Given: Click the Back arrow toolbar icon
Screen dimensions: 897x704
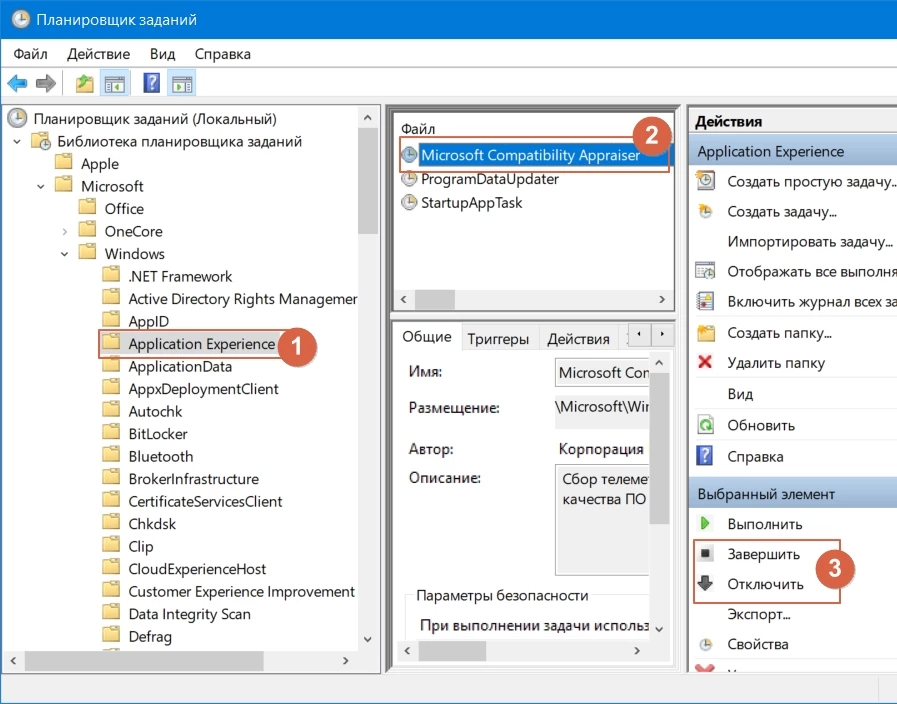Looking at the screenshot, I should tap(17, 83).
